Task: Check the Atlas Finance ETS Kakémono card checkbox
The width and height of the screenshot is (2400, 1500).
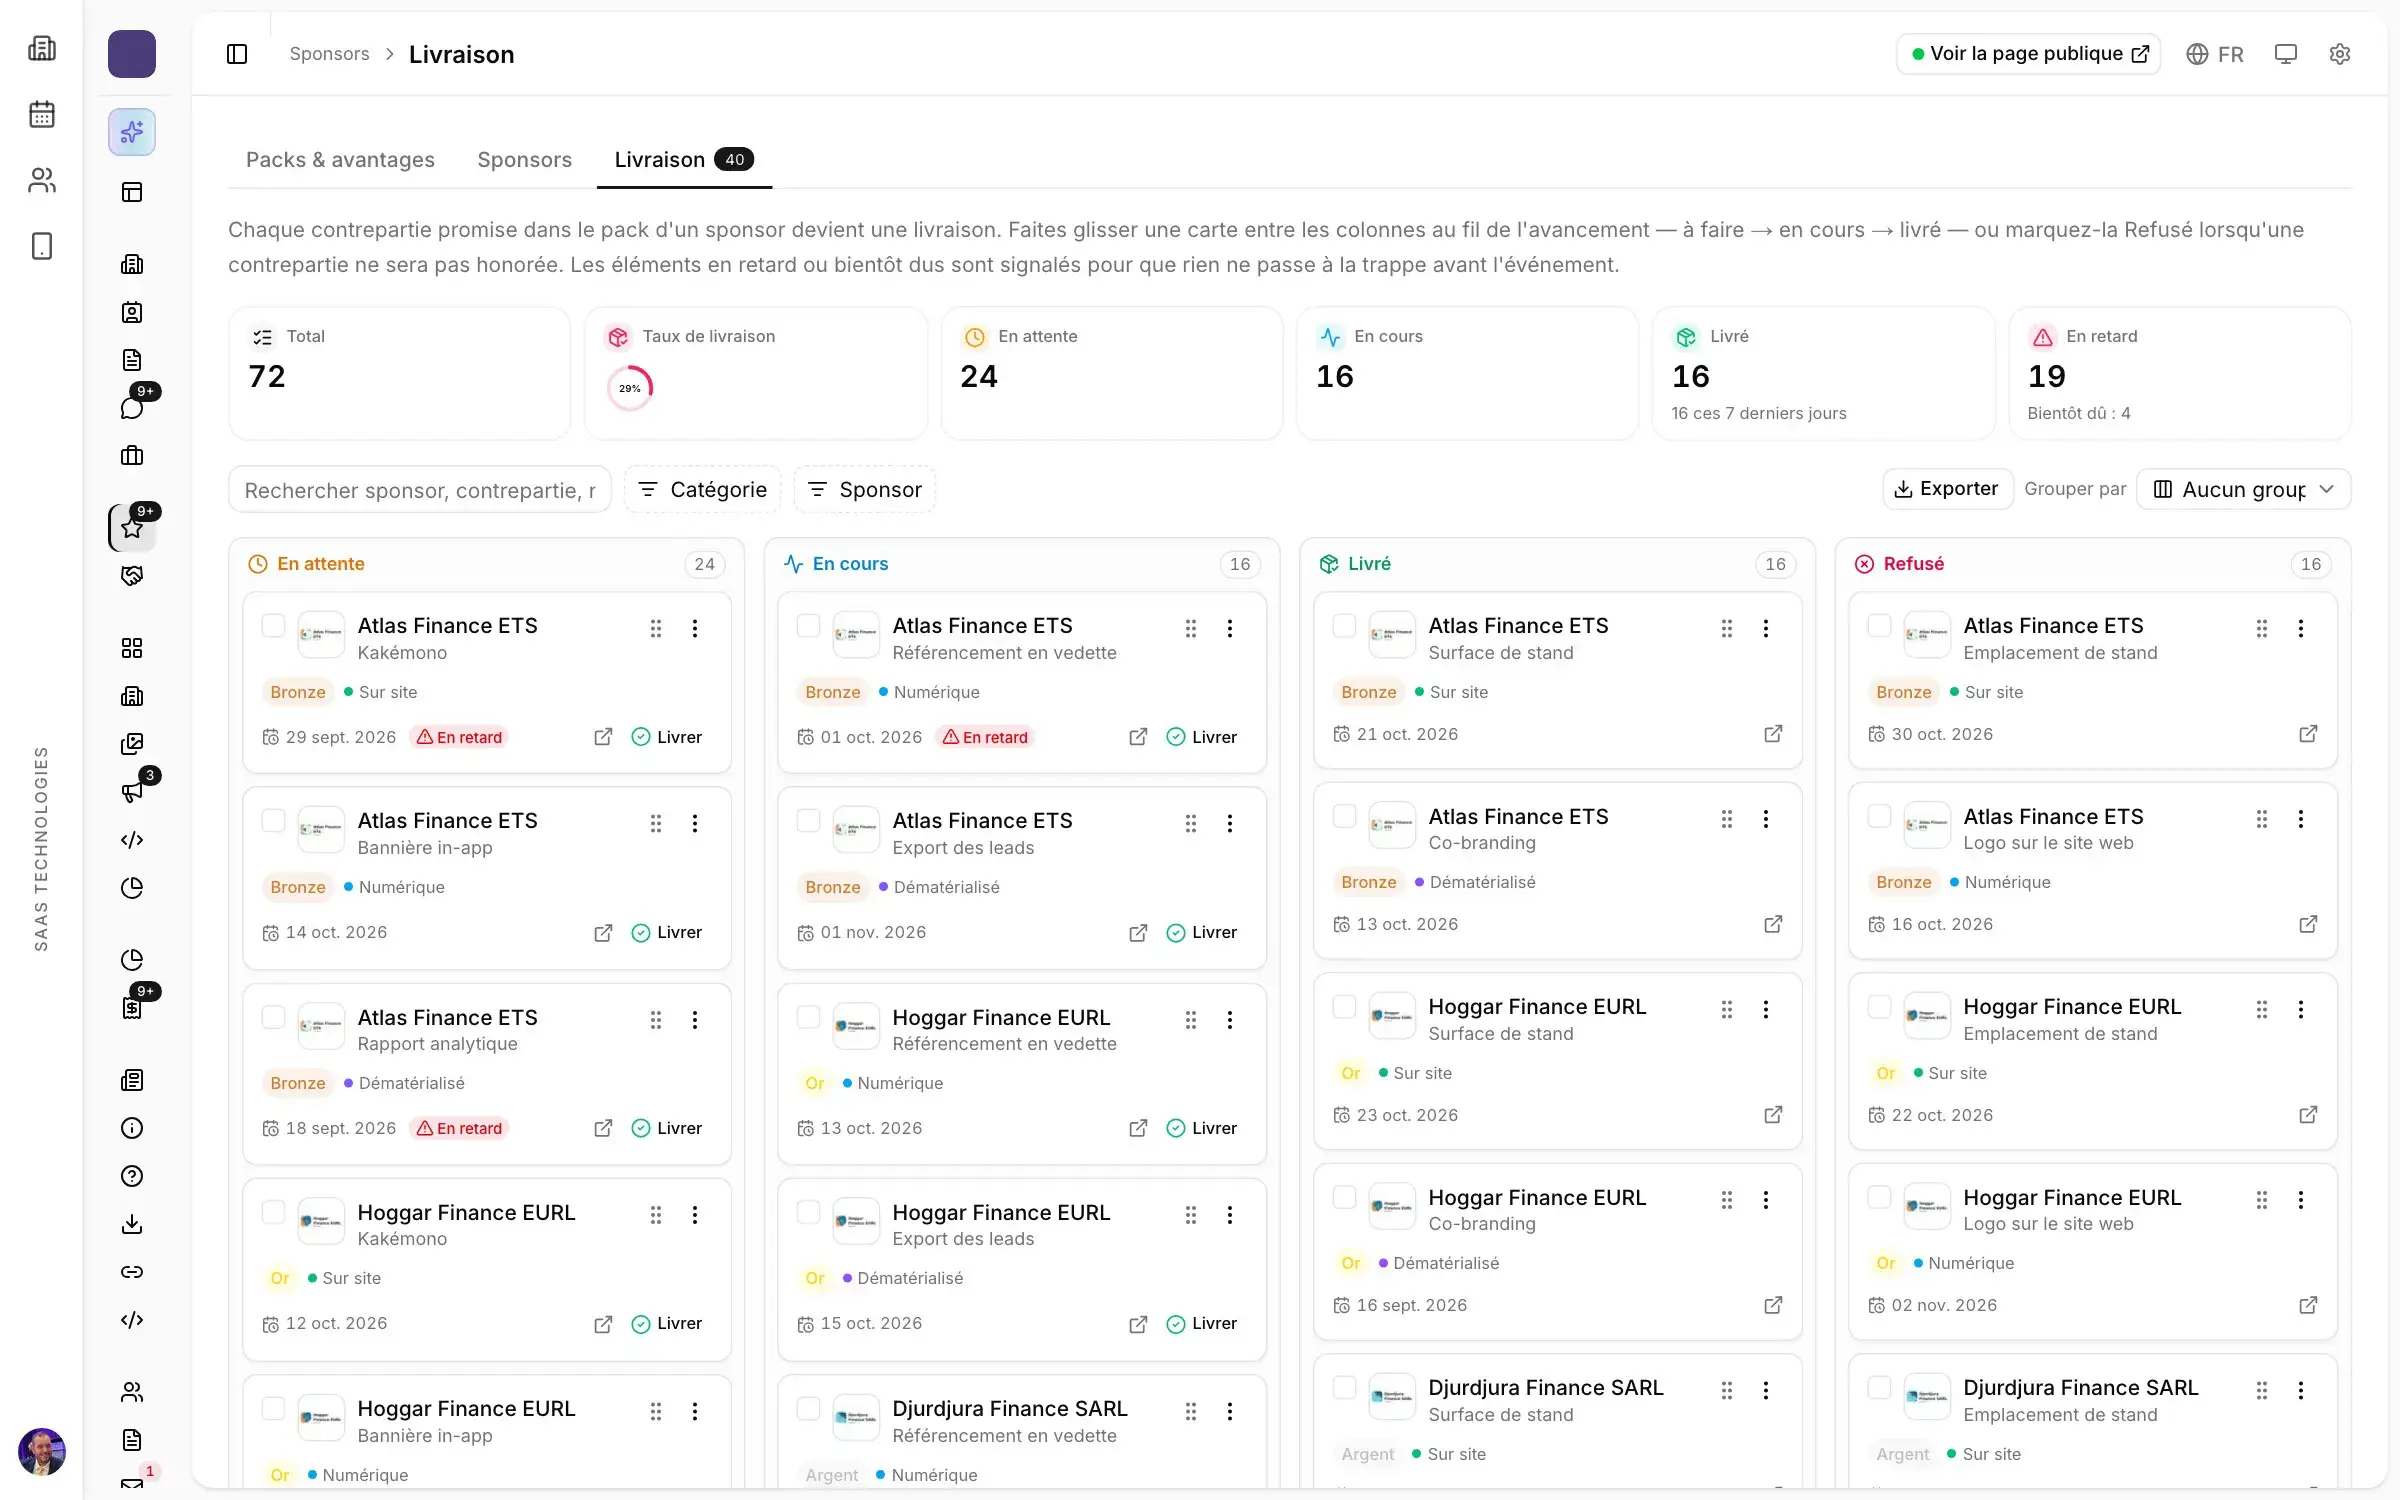Action: (x=273, y=626)
